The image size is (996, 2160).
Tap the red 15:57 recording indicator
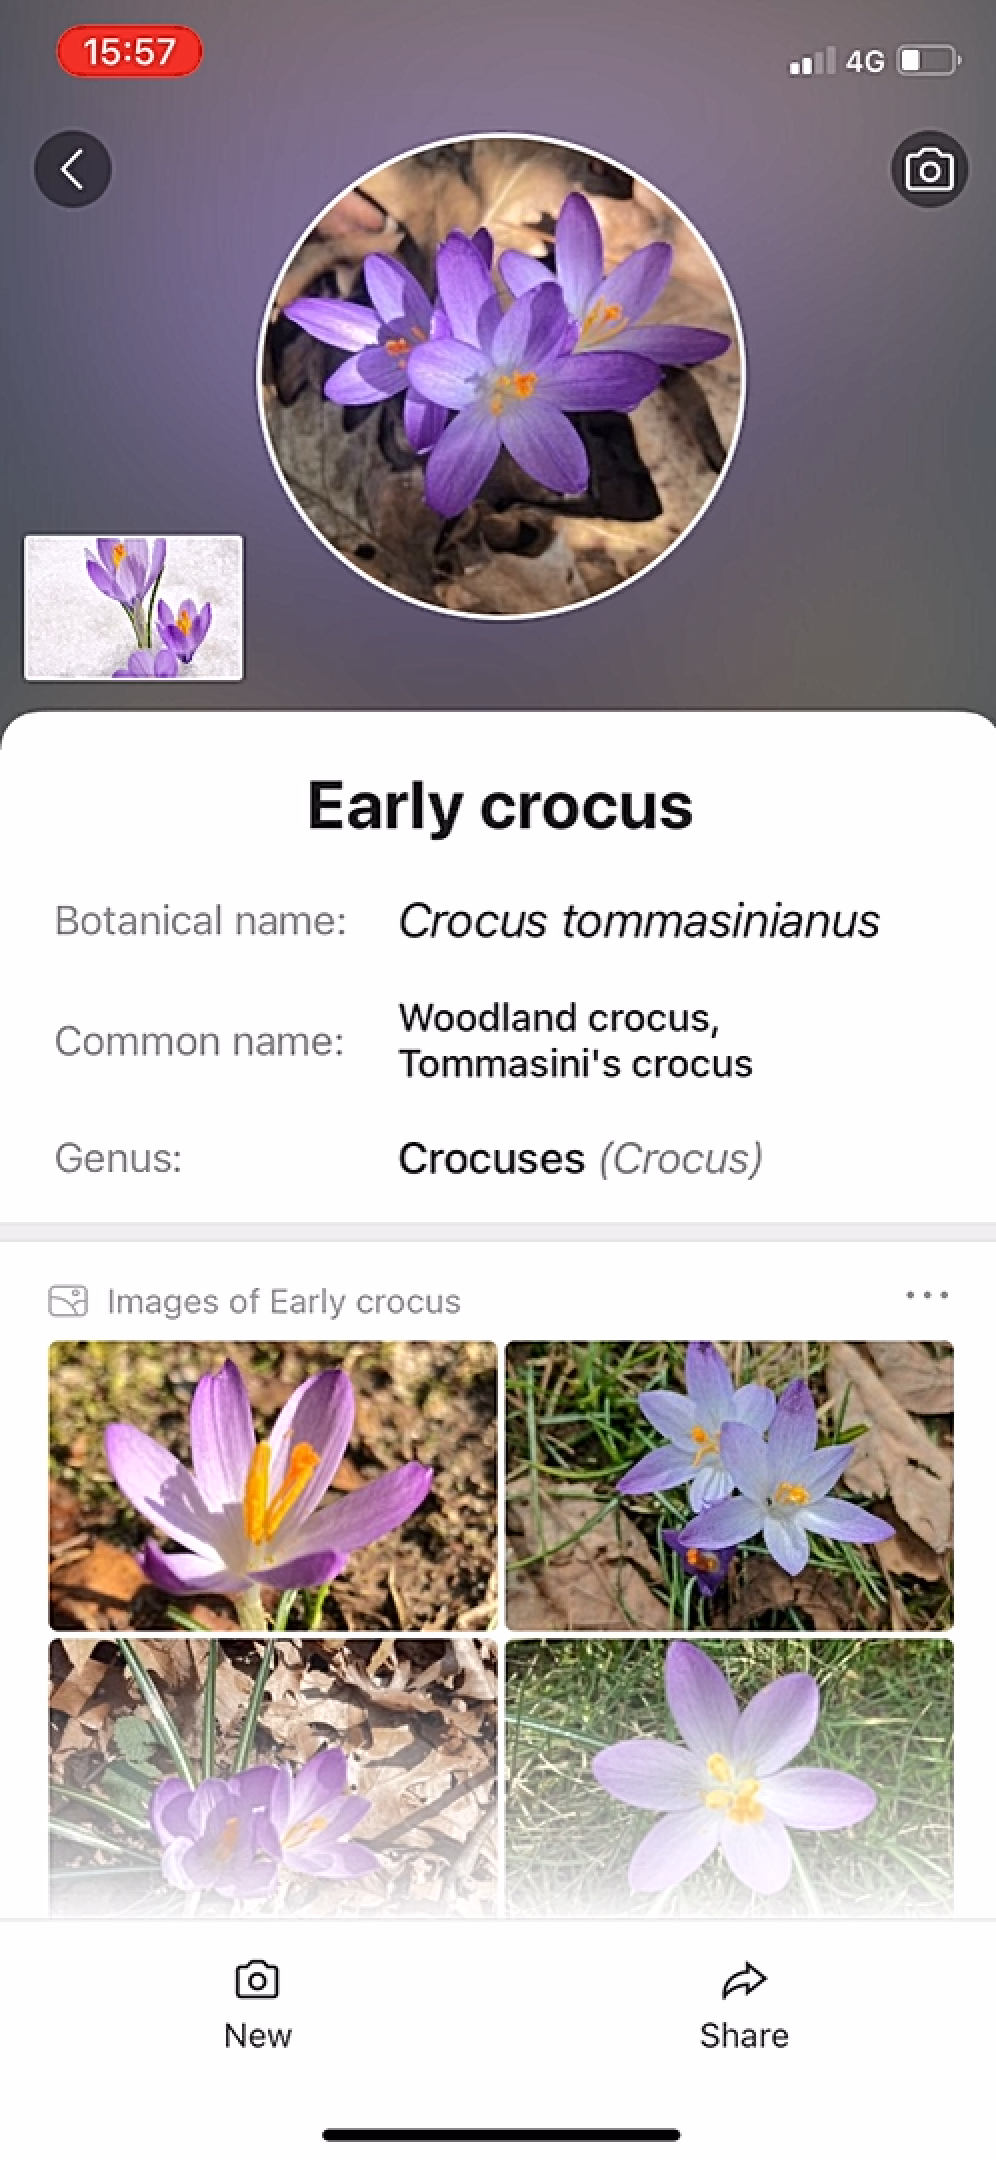129,51
